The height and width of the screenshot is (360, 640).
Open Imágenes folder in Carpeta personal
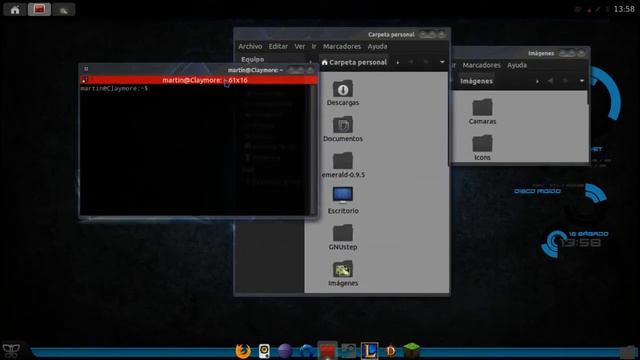(343, 273)
